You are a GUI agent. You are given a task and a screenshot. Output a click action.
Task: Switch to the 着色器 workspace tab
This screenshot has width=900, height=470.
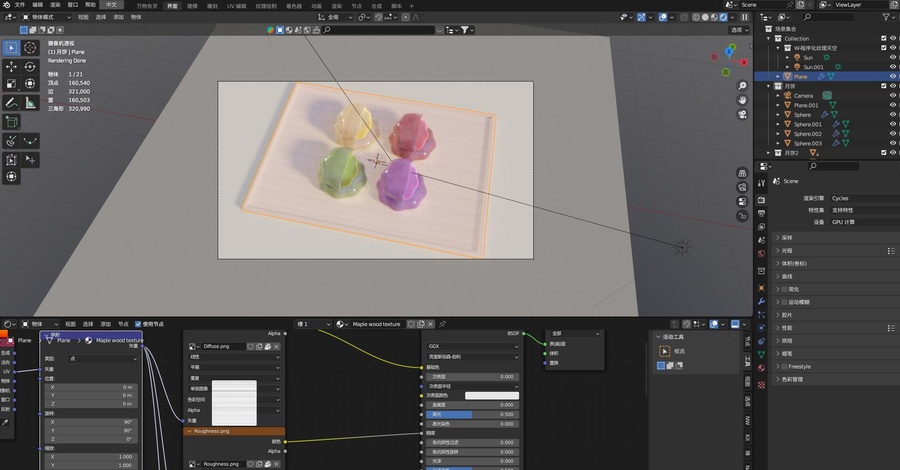[294, 6]
